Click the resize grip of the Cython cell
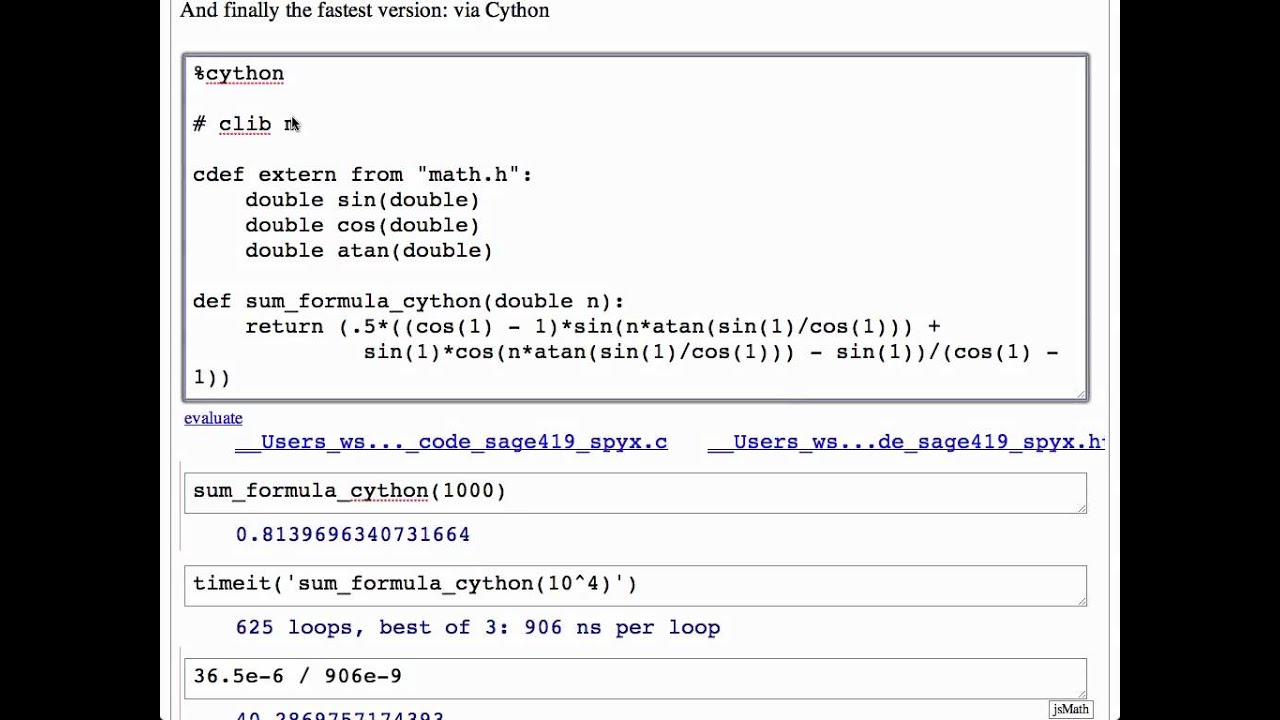The image size is (1280, 720). pyautogui.click(x=1080, y=393)
